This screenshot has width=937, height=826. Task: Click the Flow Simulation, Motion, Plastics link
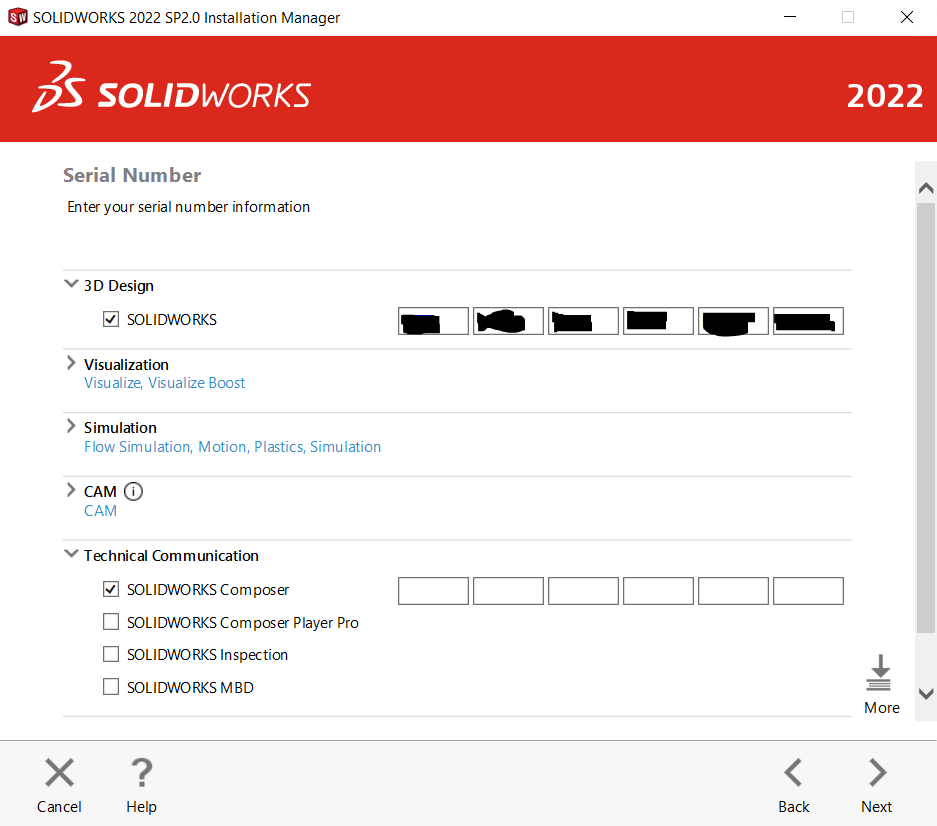[x=232, y=447]
